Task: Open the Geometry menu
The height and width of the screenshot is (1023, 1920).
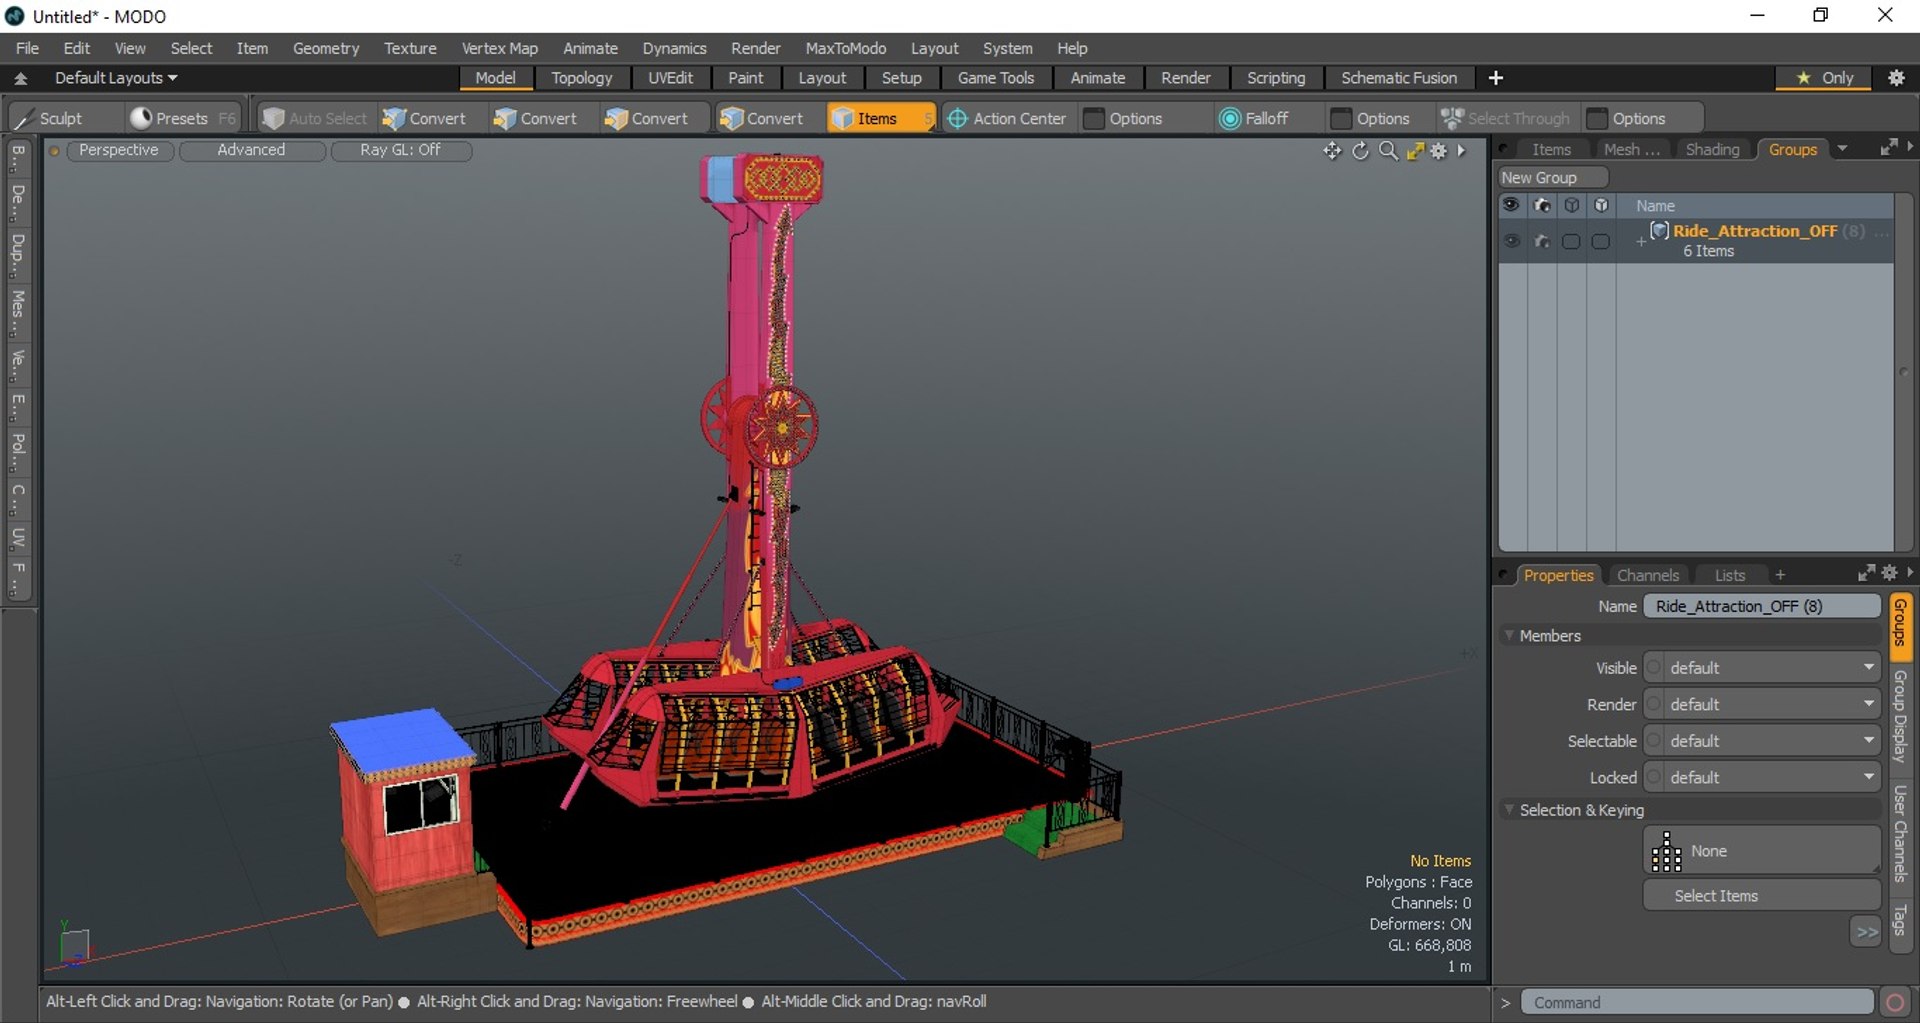Action: (325, 48)
